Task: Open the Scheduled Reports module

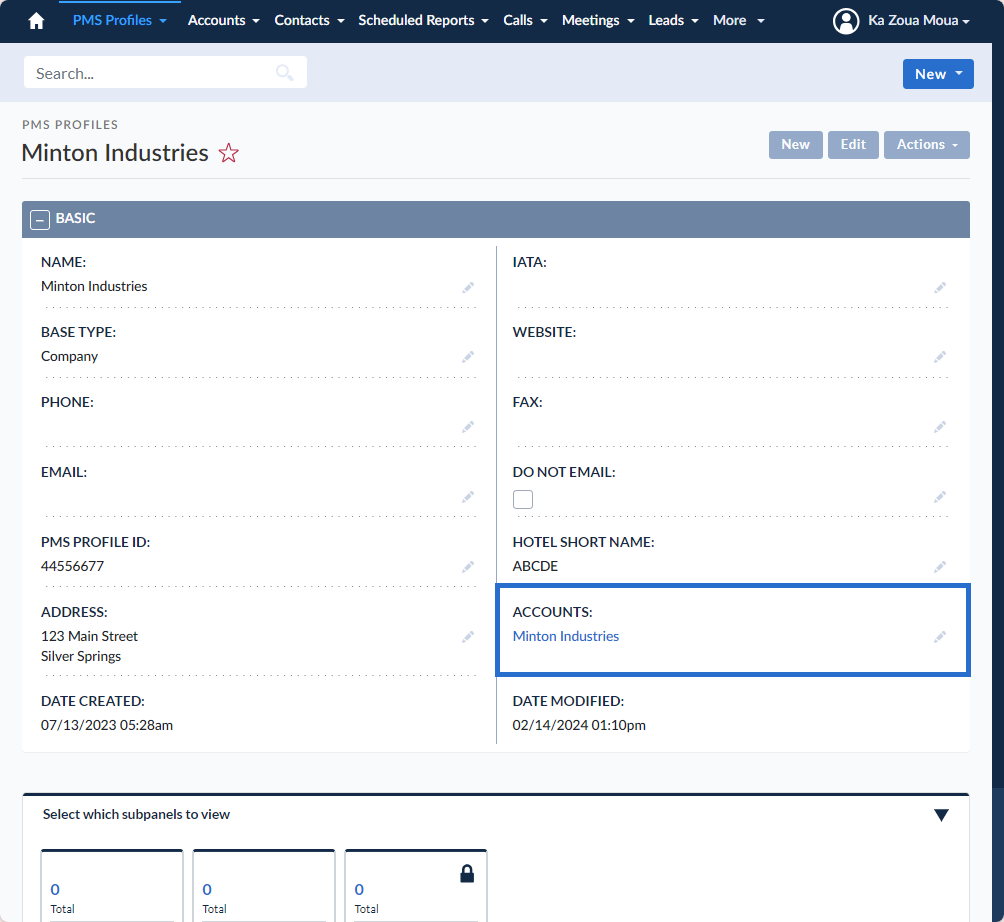Action: (x=416, y=20)
